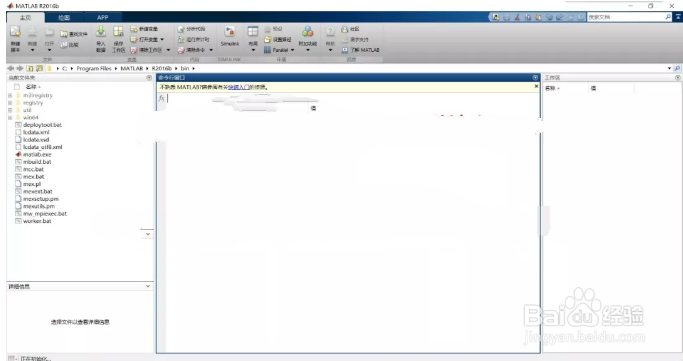Viewport: 683px width, 361px height.
Task: Expand the win64 folder
Action: [x=10, y=118]
